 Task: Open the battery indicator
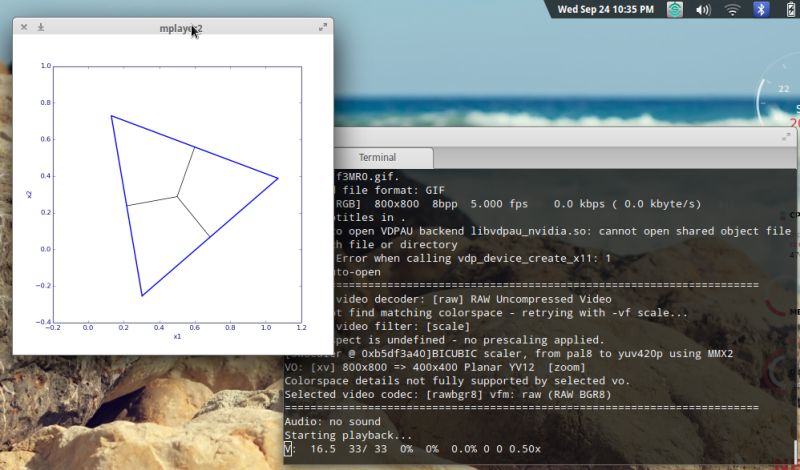791,9
